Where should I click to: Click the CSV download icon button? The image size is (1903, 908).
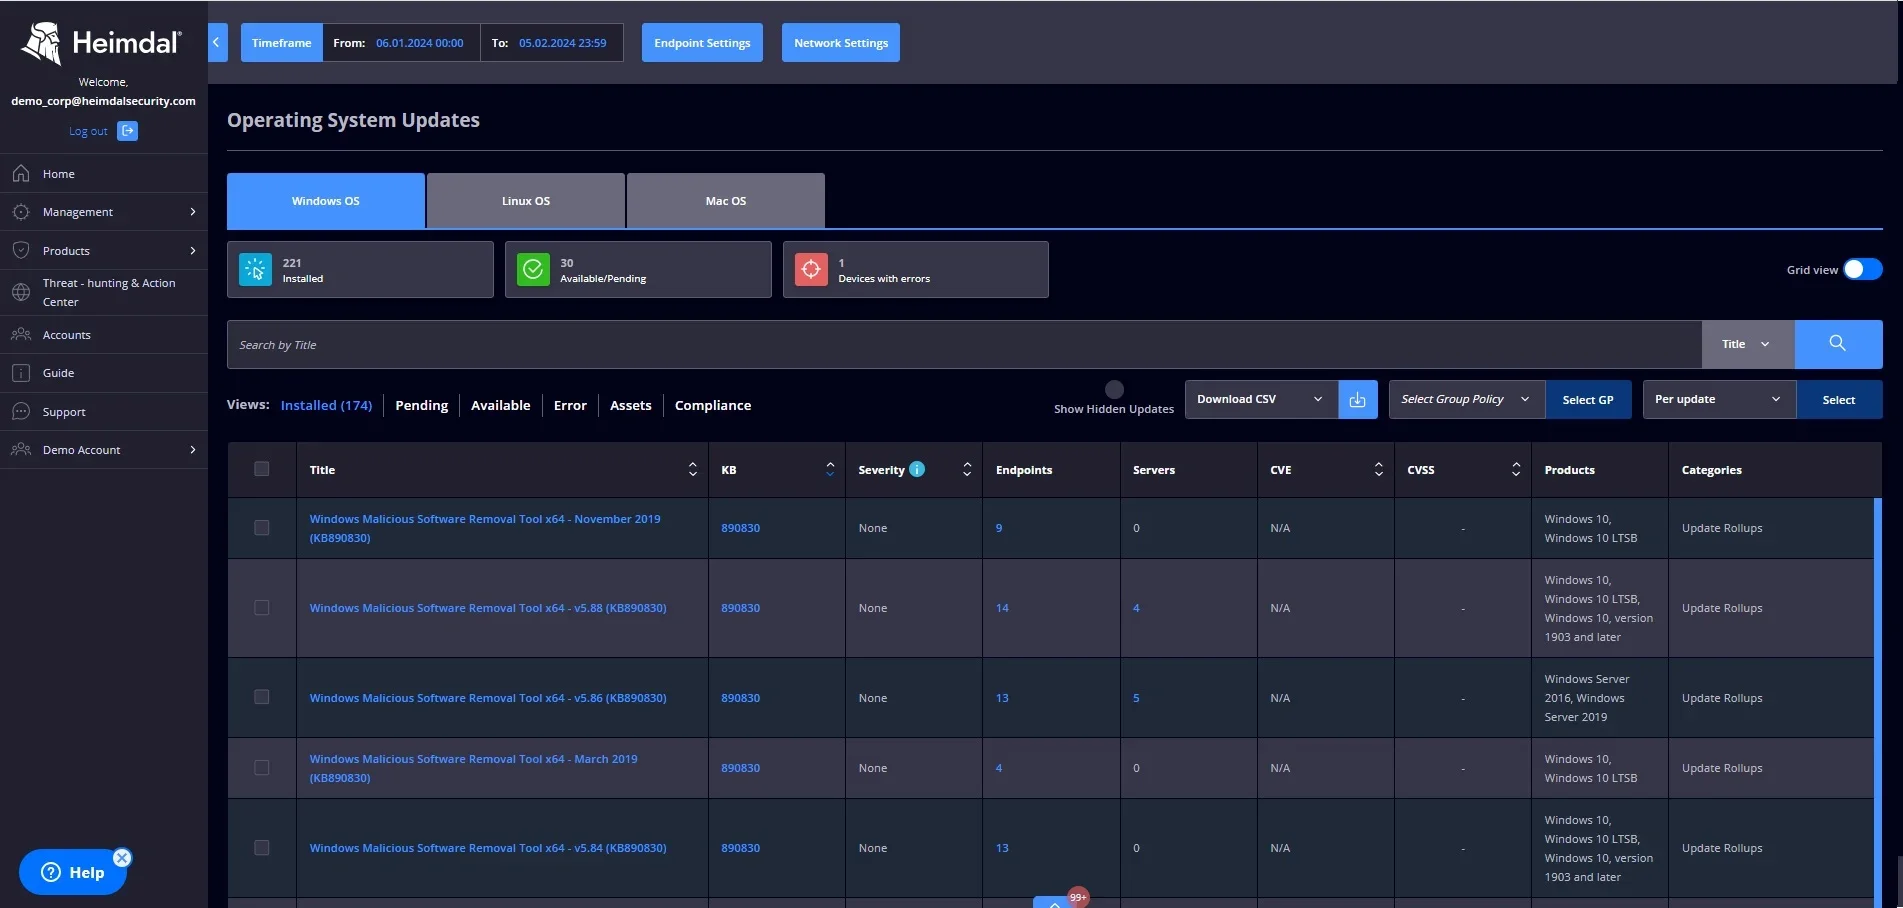coord(1357,400)
